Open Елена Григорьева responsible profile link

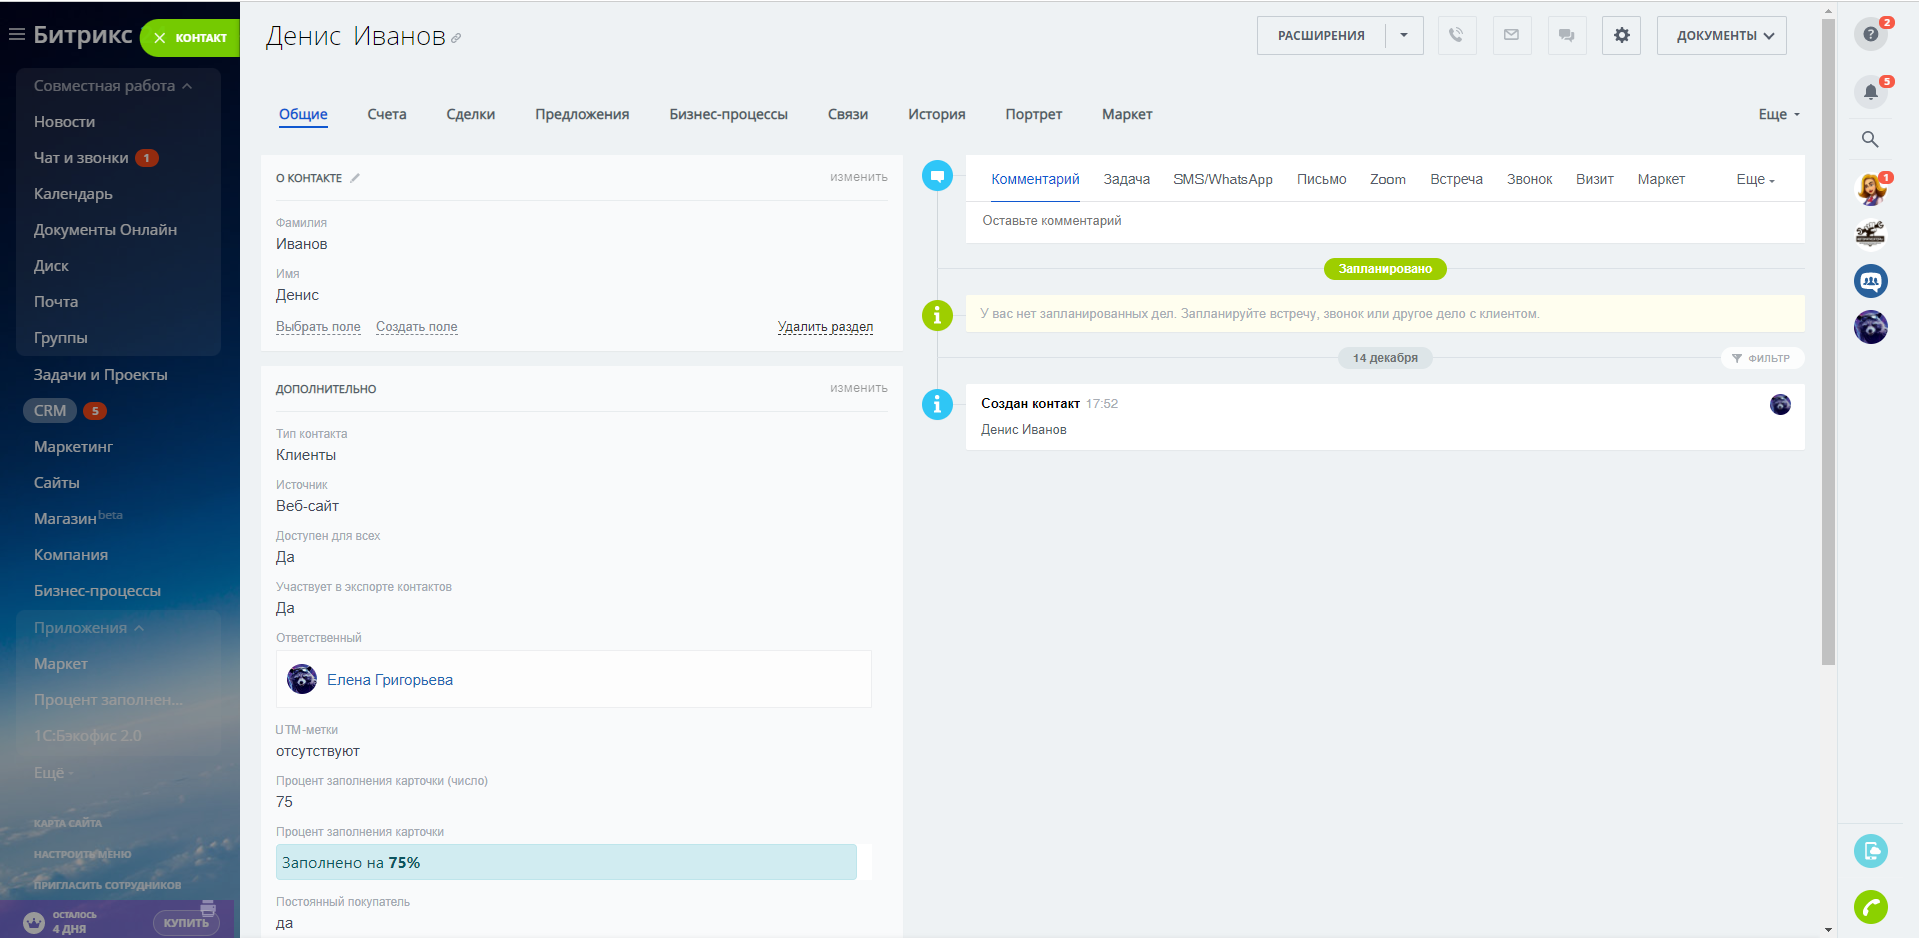(389, 680)
